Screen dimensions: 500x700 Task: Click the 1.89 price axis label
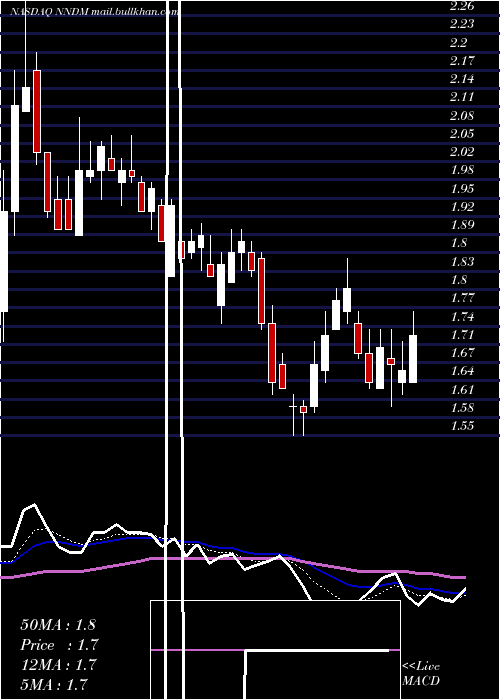tap(462, 225)
